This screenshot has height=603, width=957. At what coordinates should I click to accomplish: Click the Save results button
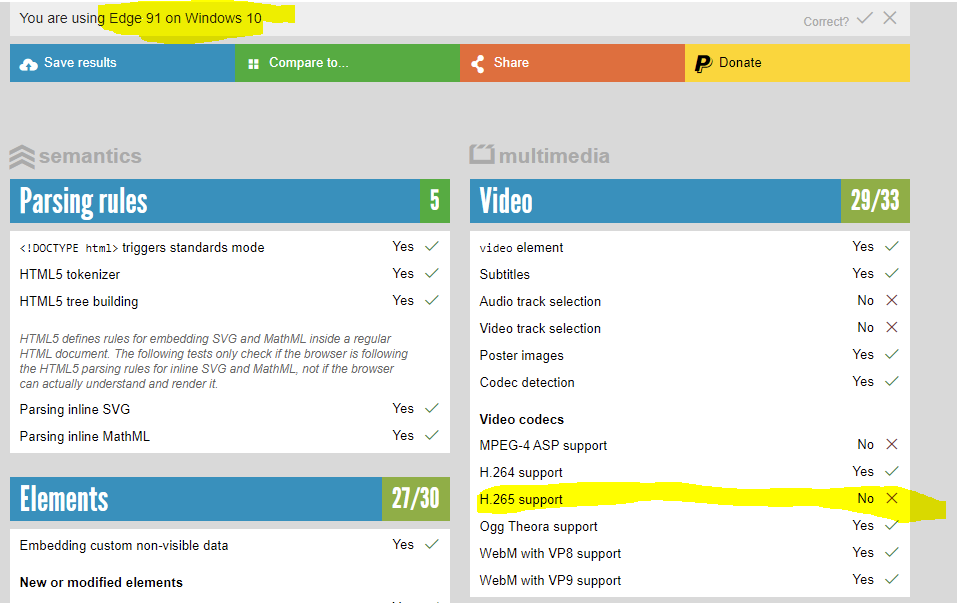[122, 63]
